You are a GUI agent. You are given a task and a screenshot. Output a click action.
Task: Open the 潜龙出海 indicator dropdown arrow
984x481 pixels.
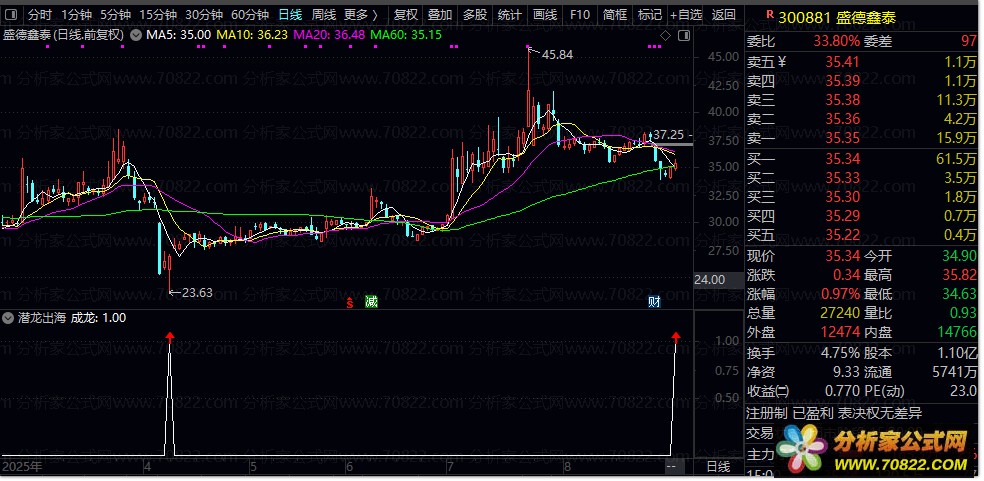pos(8,318)
